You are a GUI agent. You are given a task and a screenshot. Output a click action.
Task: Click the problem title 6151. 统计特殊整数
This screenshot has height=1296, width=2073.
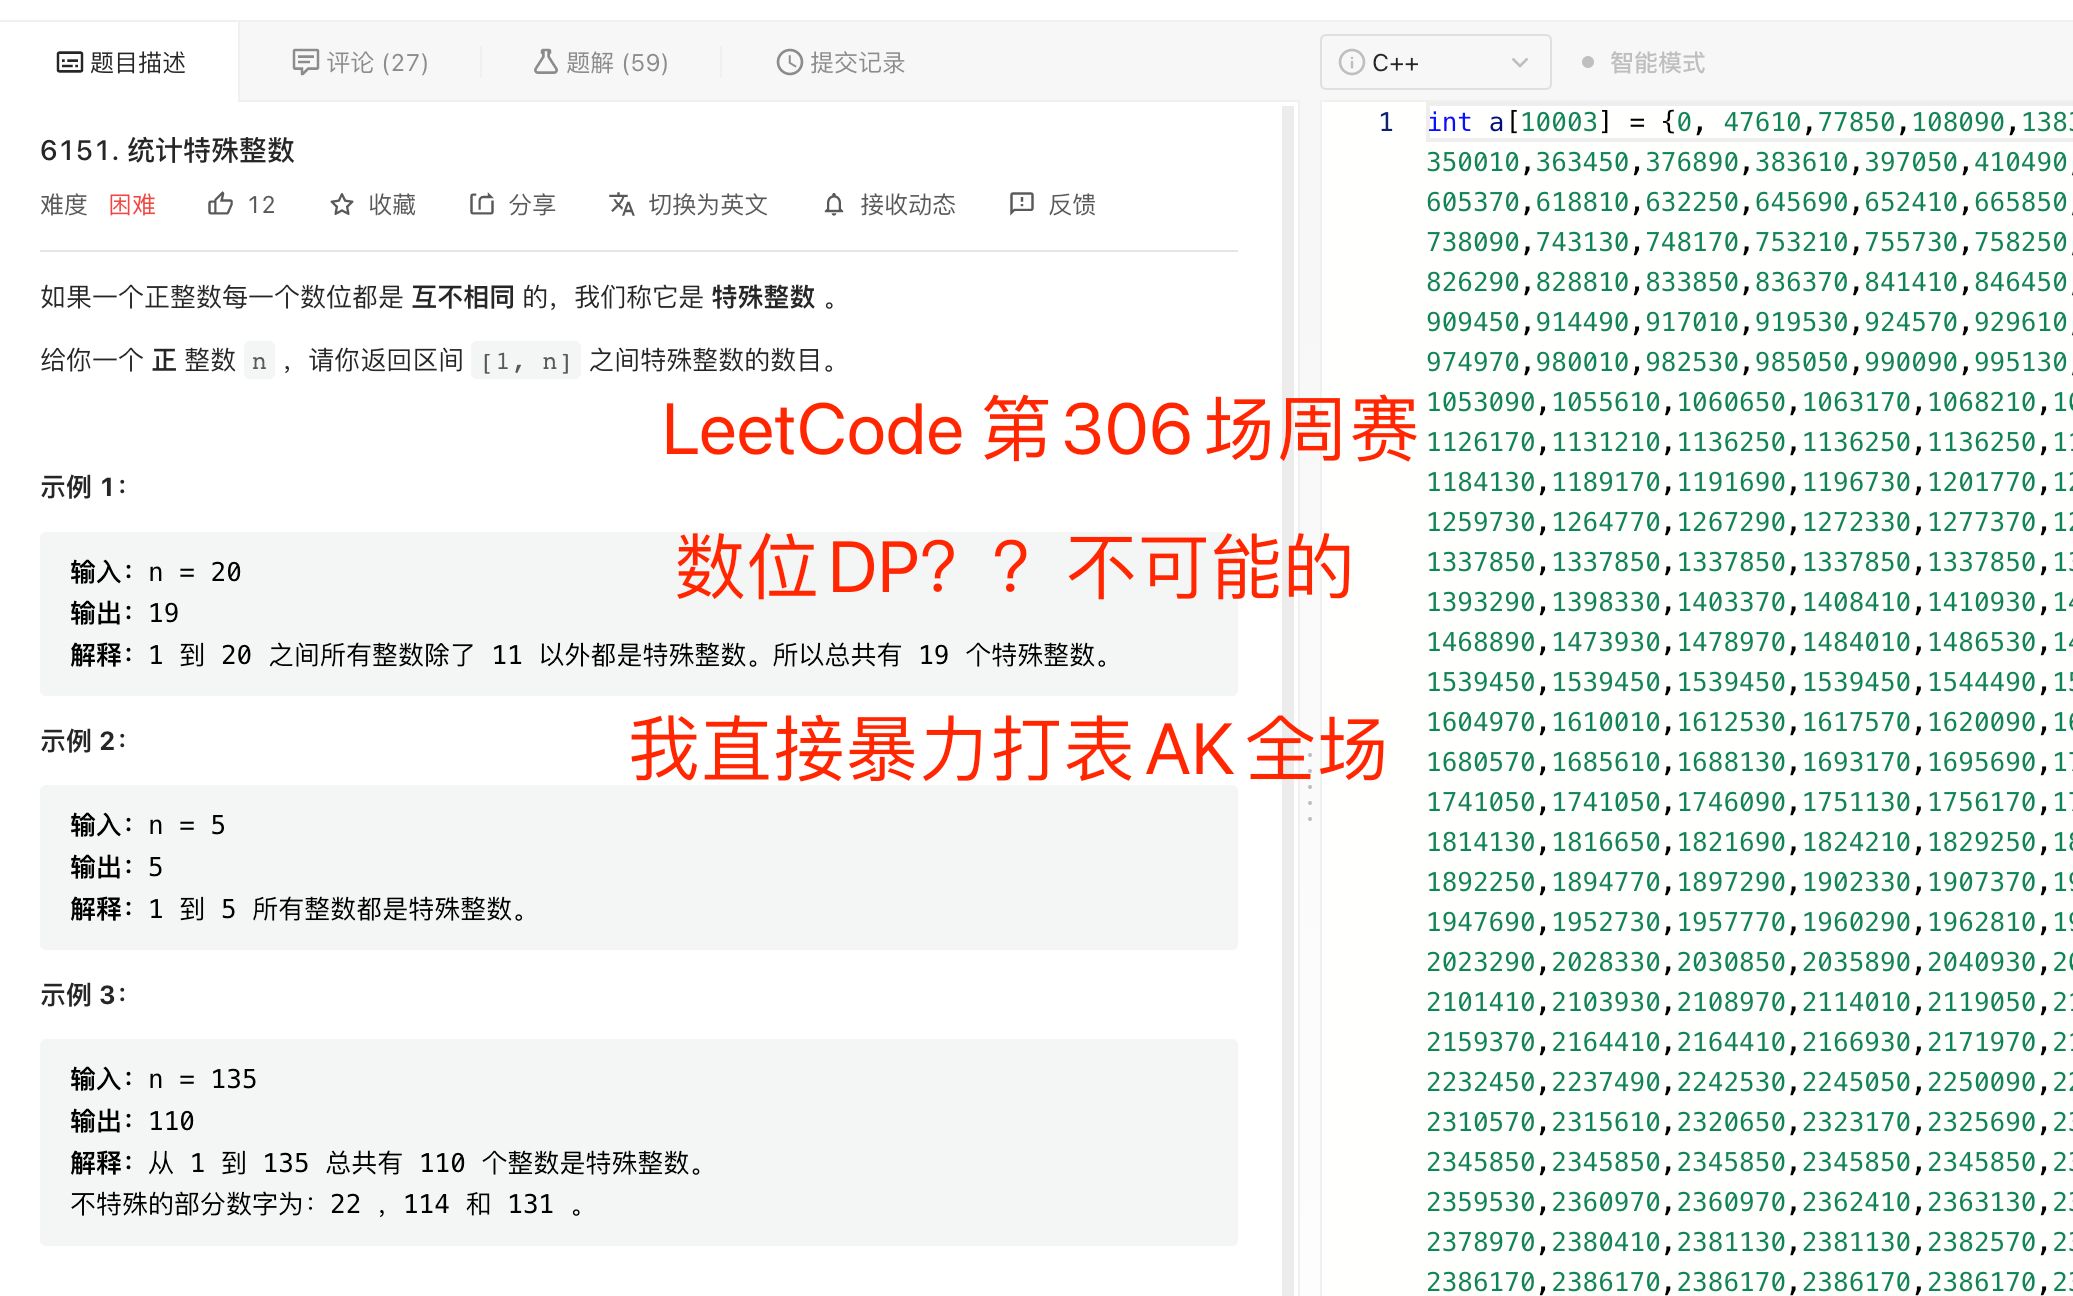tap(167, 150)
